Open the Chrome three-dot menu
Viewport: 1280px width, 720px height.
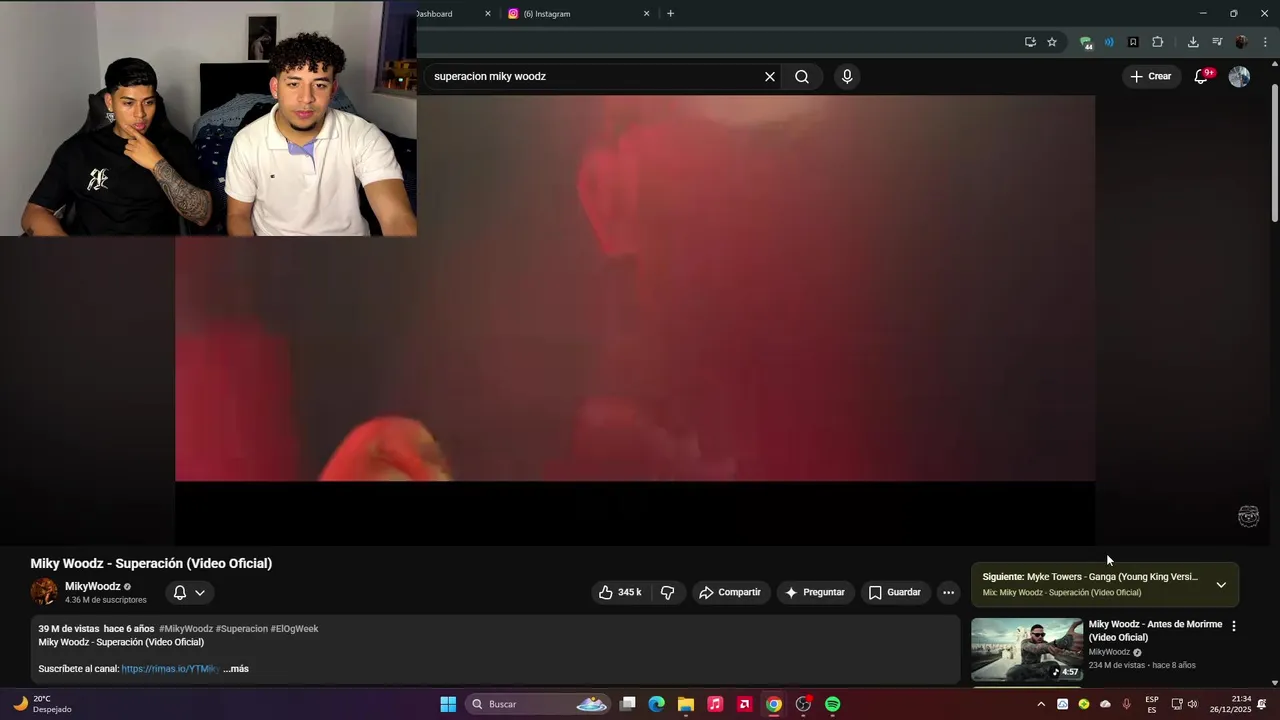[1265, 42]
